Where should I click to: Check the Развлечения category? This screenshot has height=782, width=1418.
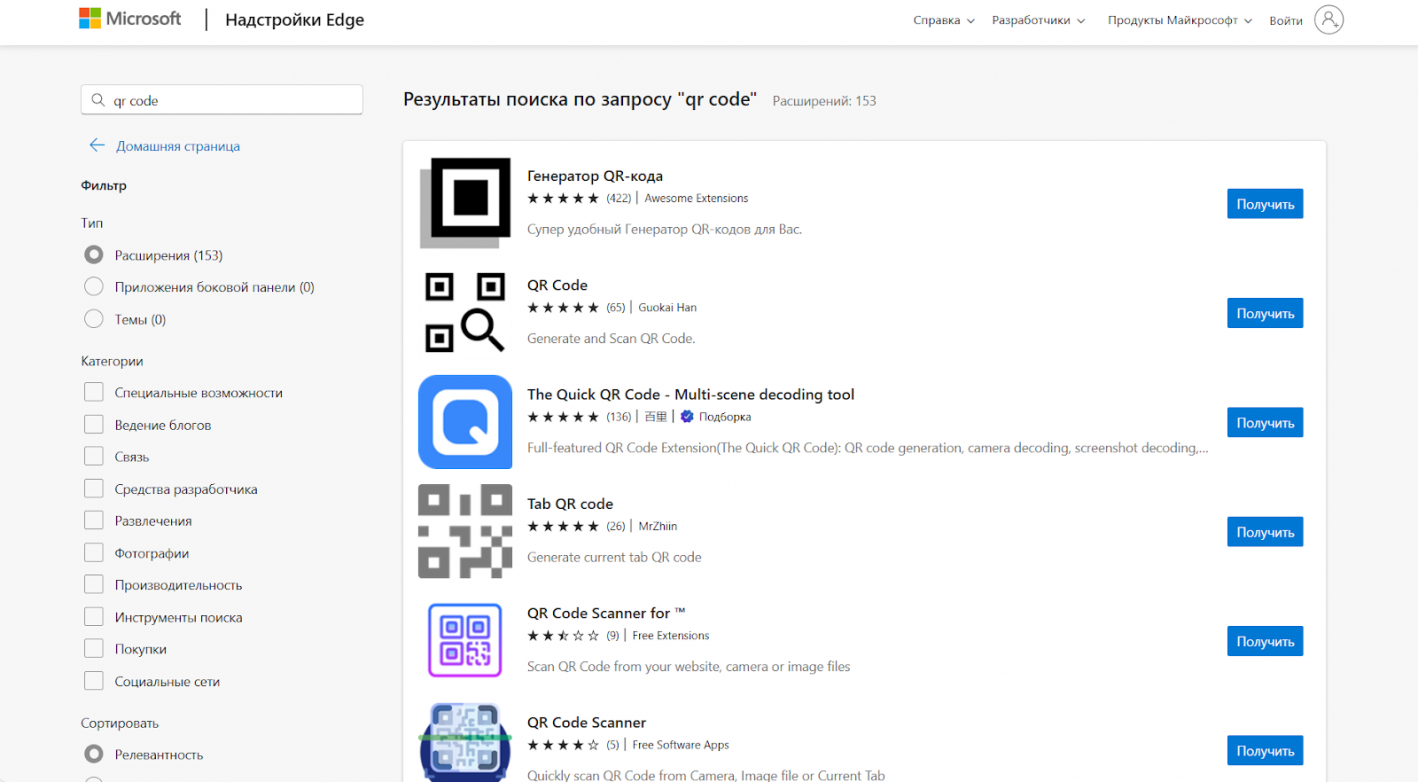94,521
